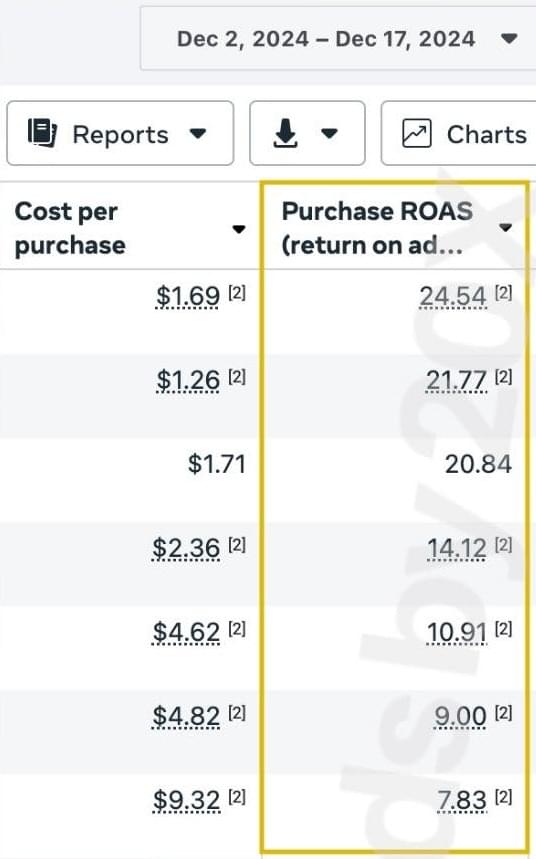Click footnote [2] next to 24.54 ROAS
Screen dimensions: 536x859
[x=504, y=293]
